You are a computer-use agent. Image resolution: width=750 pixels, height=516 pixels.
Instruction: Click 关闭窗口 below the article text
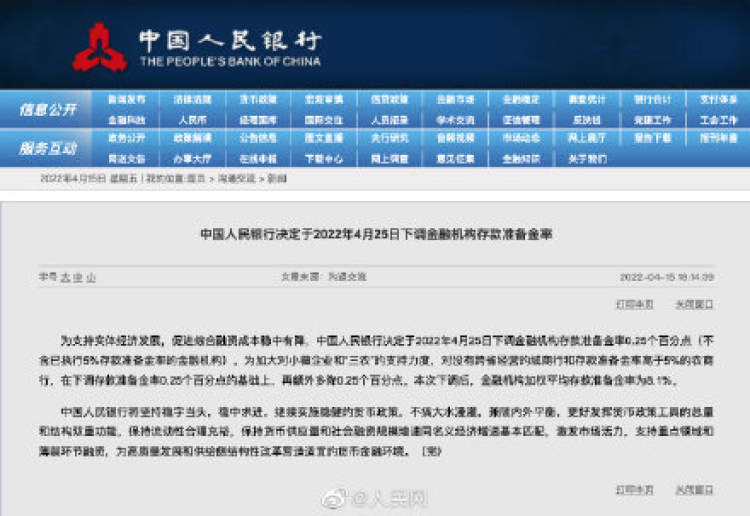[694, 490]
